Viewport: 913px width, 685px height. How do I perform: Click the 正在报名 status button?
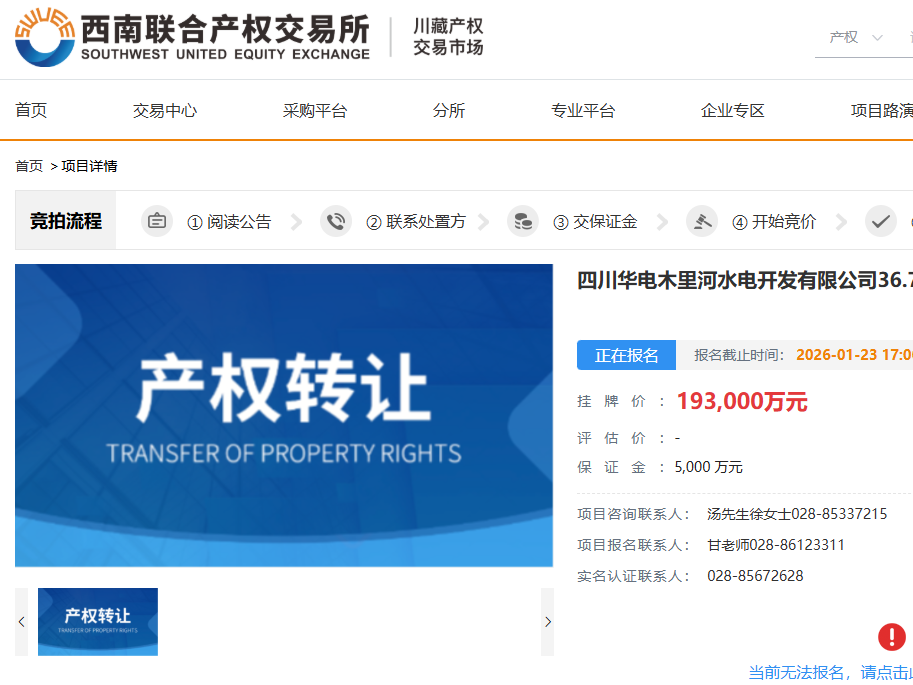(627, 355)
